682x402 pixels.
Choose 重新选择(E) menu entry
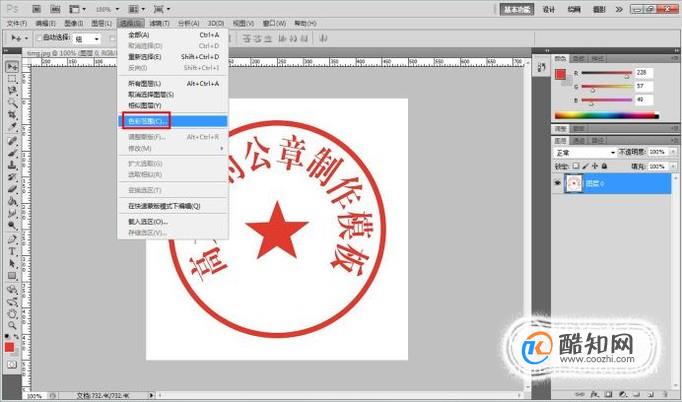173,57
